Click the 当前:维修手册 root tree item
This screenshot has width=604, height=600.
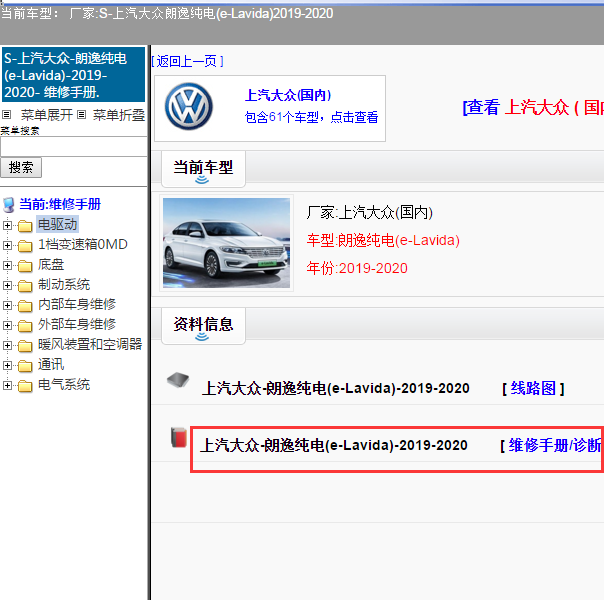pos(60,204)
